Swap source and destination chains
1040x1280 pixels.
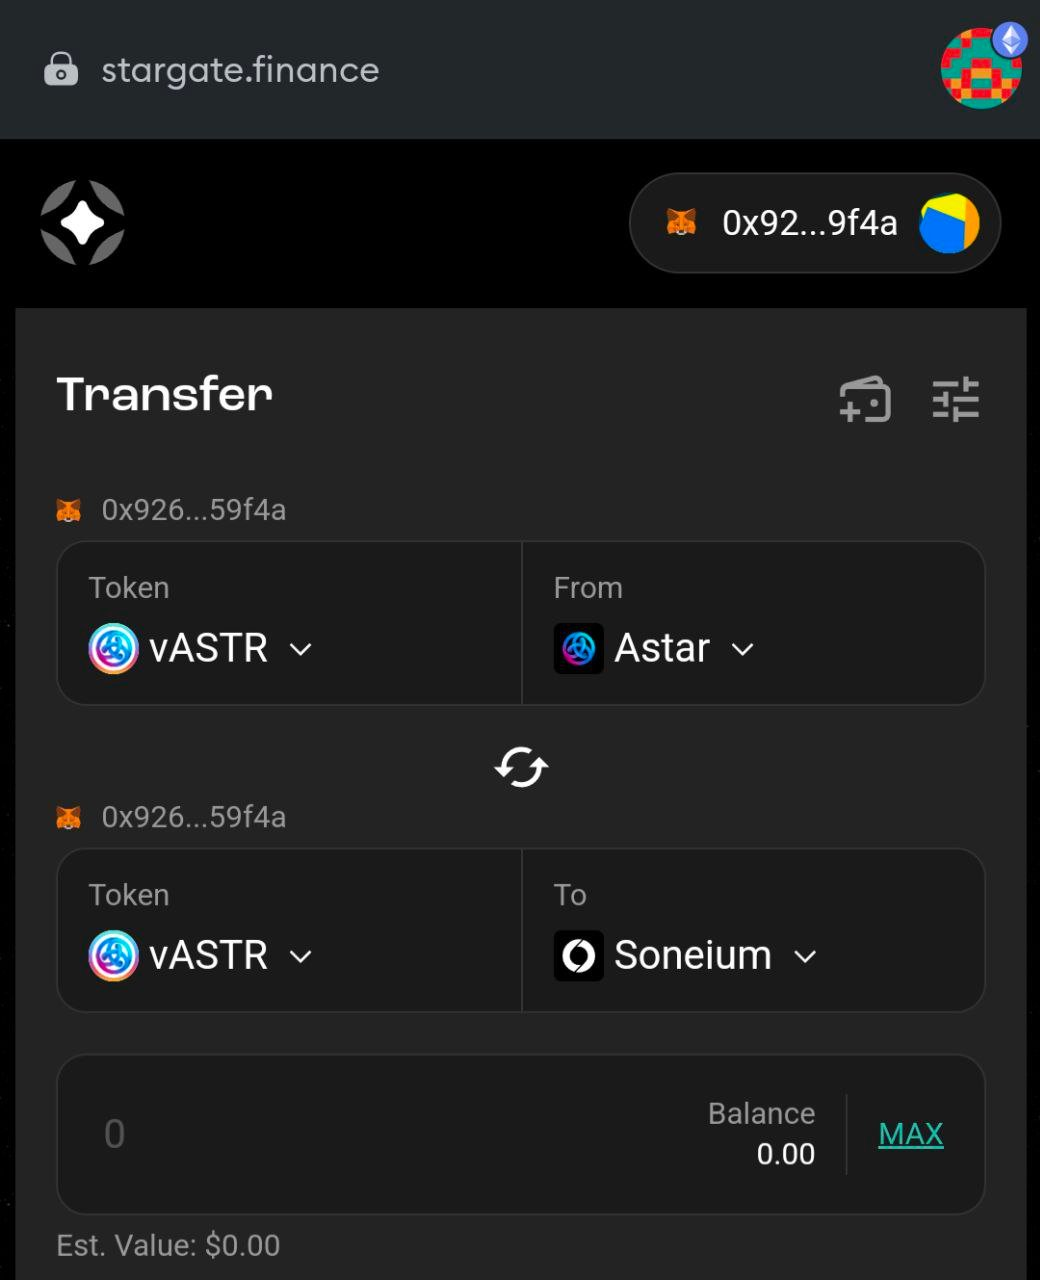(521, 768)
